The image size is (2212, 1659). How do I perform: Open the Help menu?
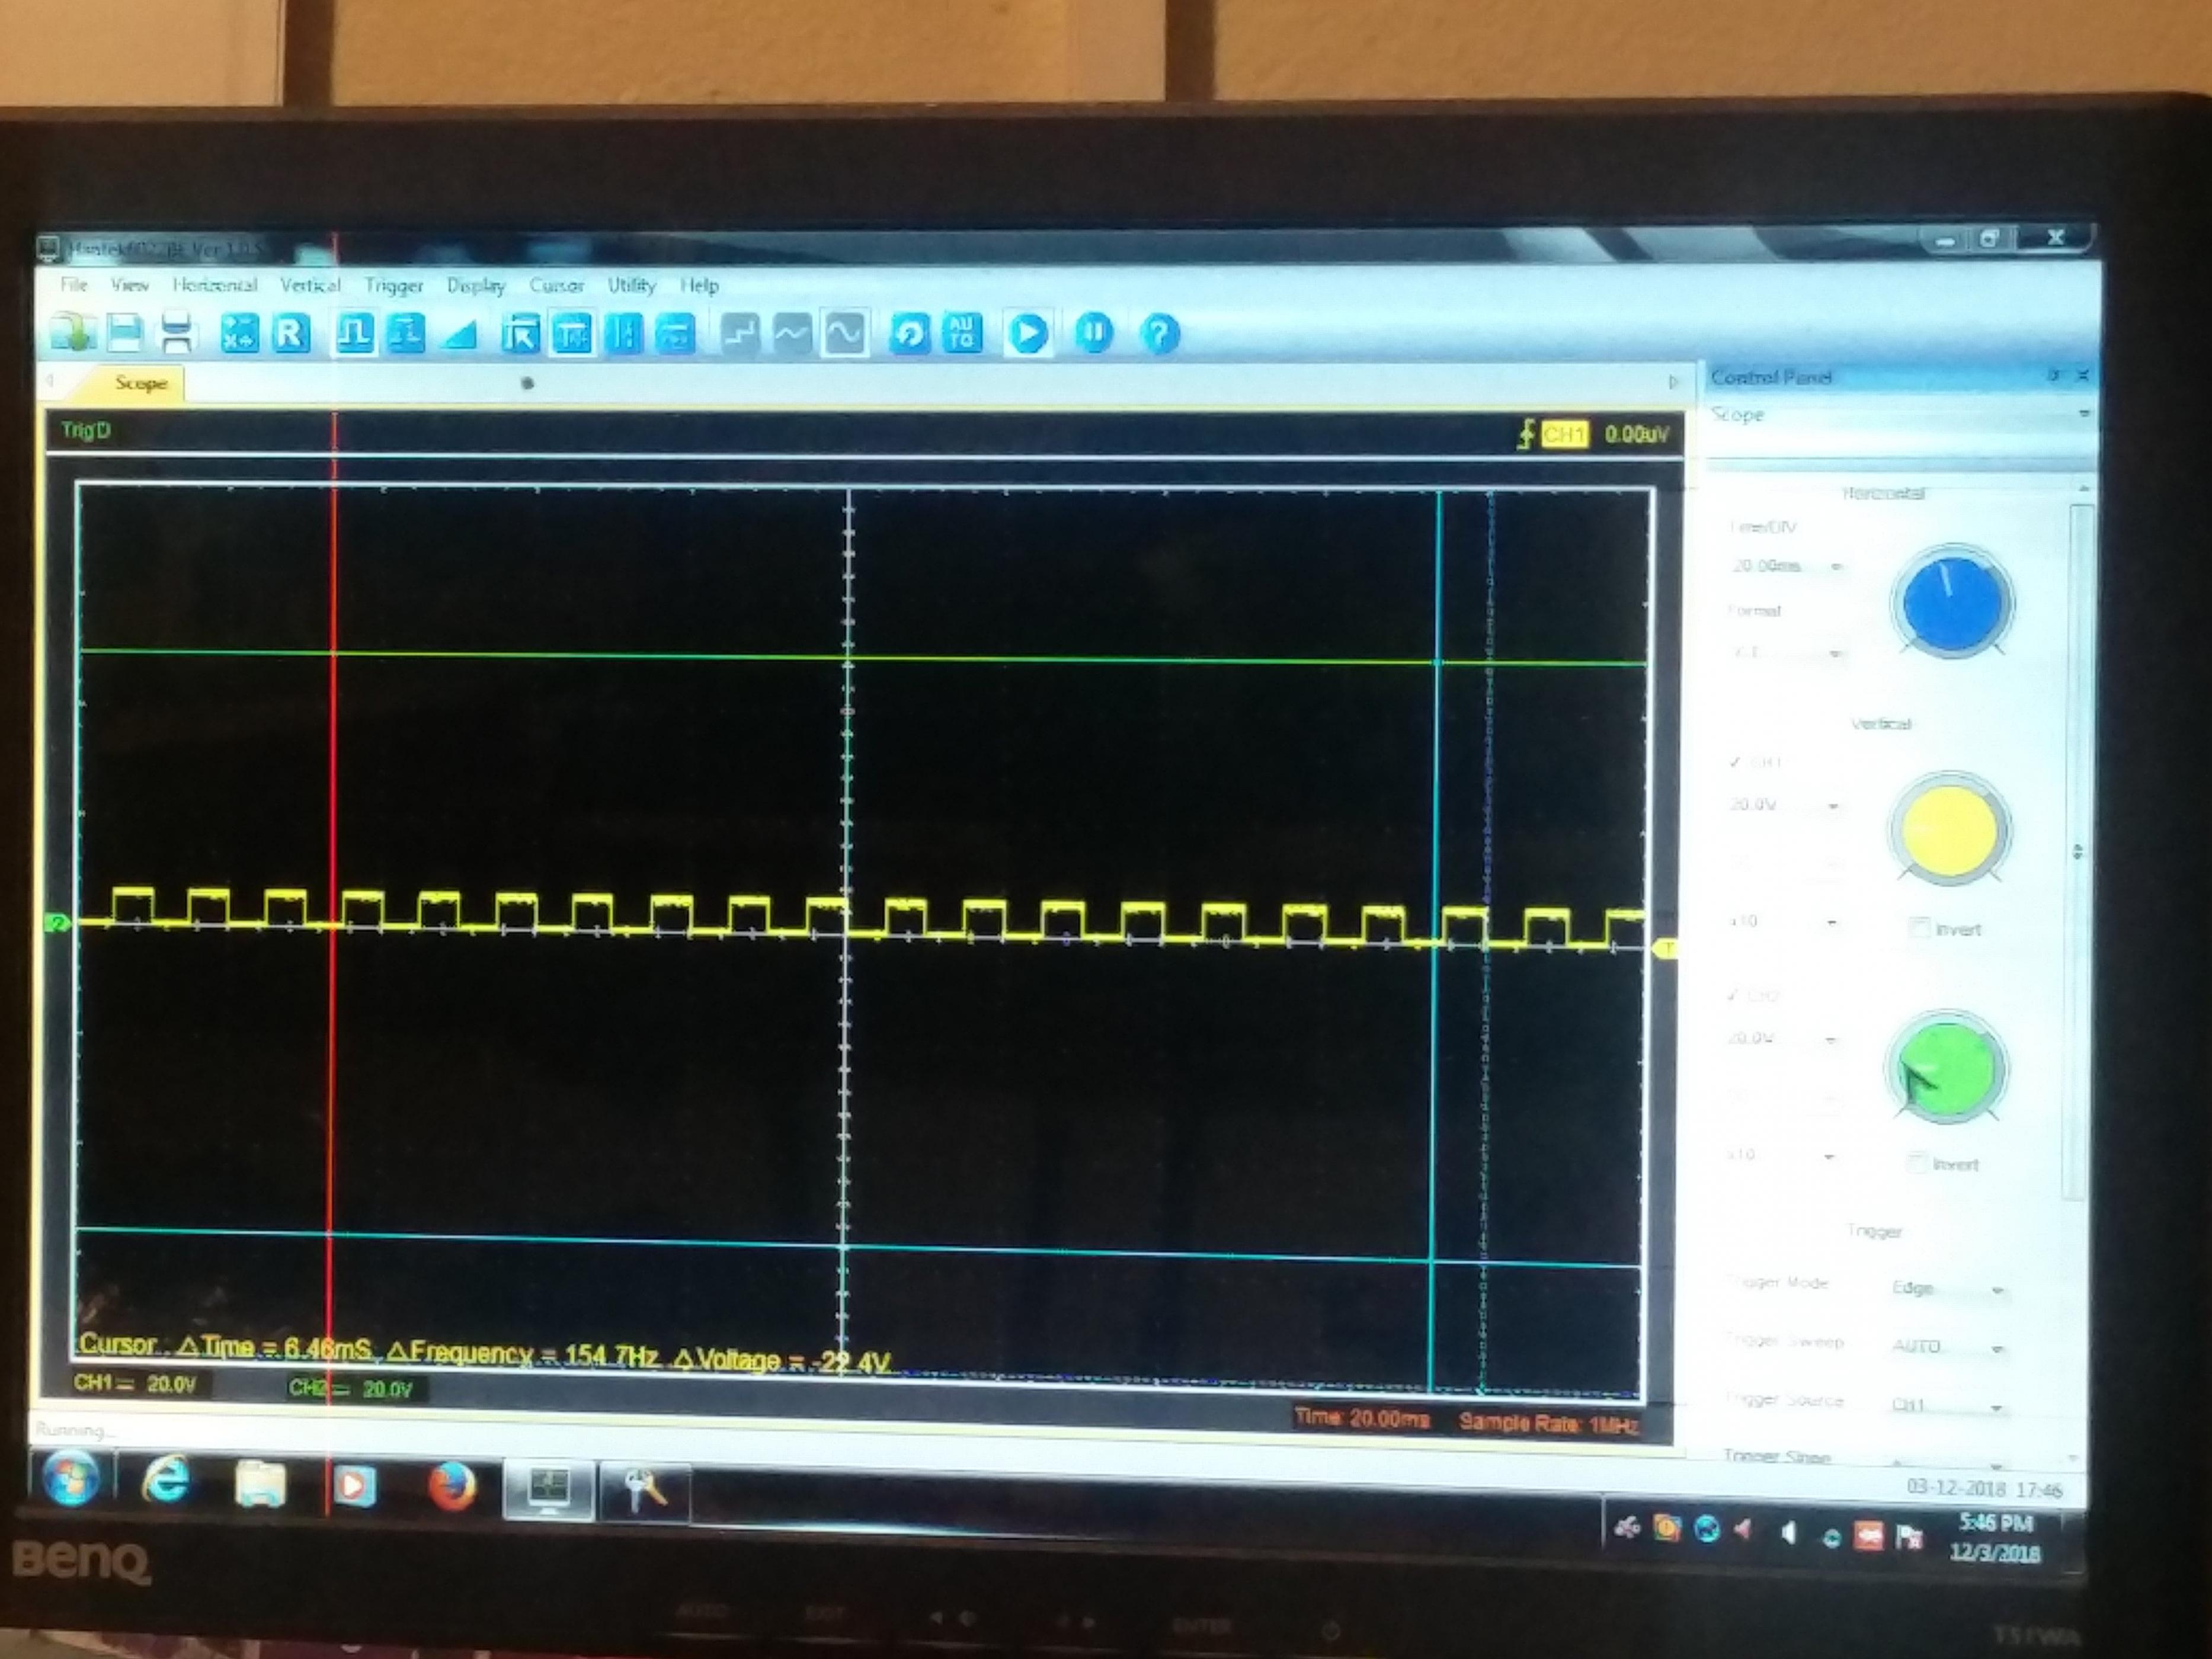click(699, 285)
